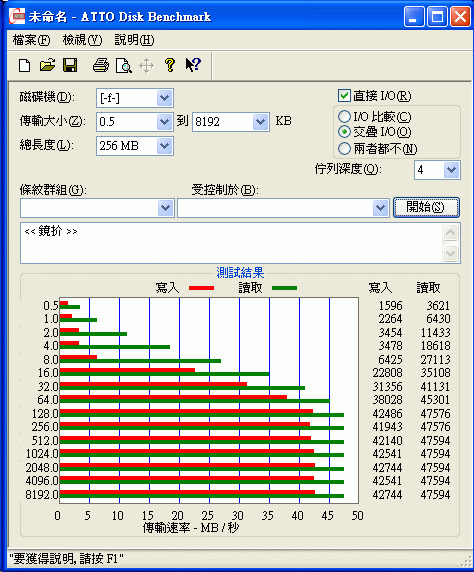The height and width of the screenshot is (572, 474).
Task: Click the description box up scroll arrow
Action: [x=451, y=232]
